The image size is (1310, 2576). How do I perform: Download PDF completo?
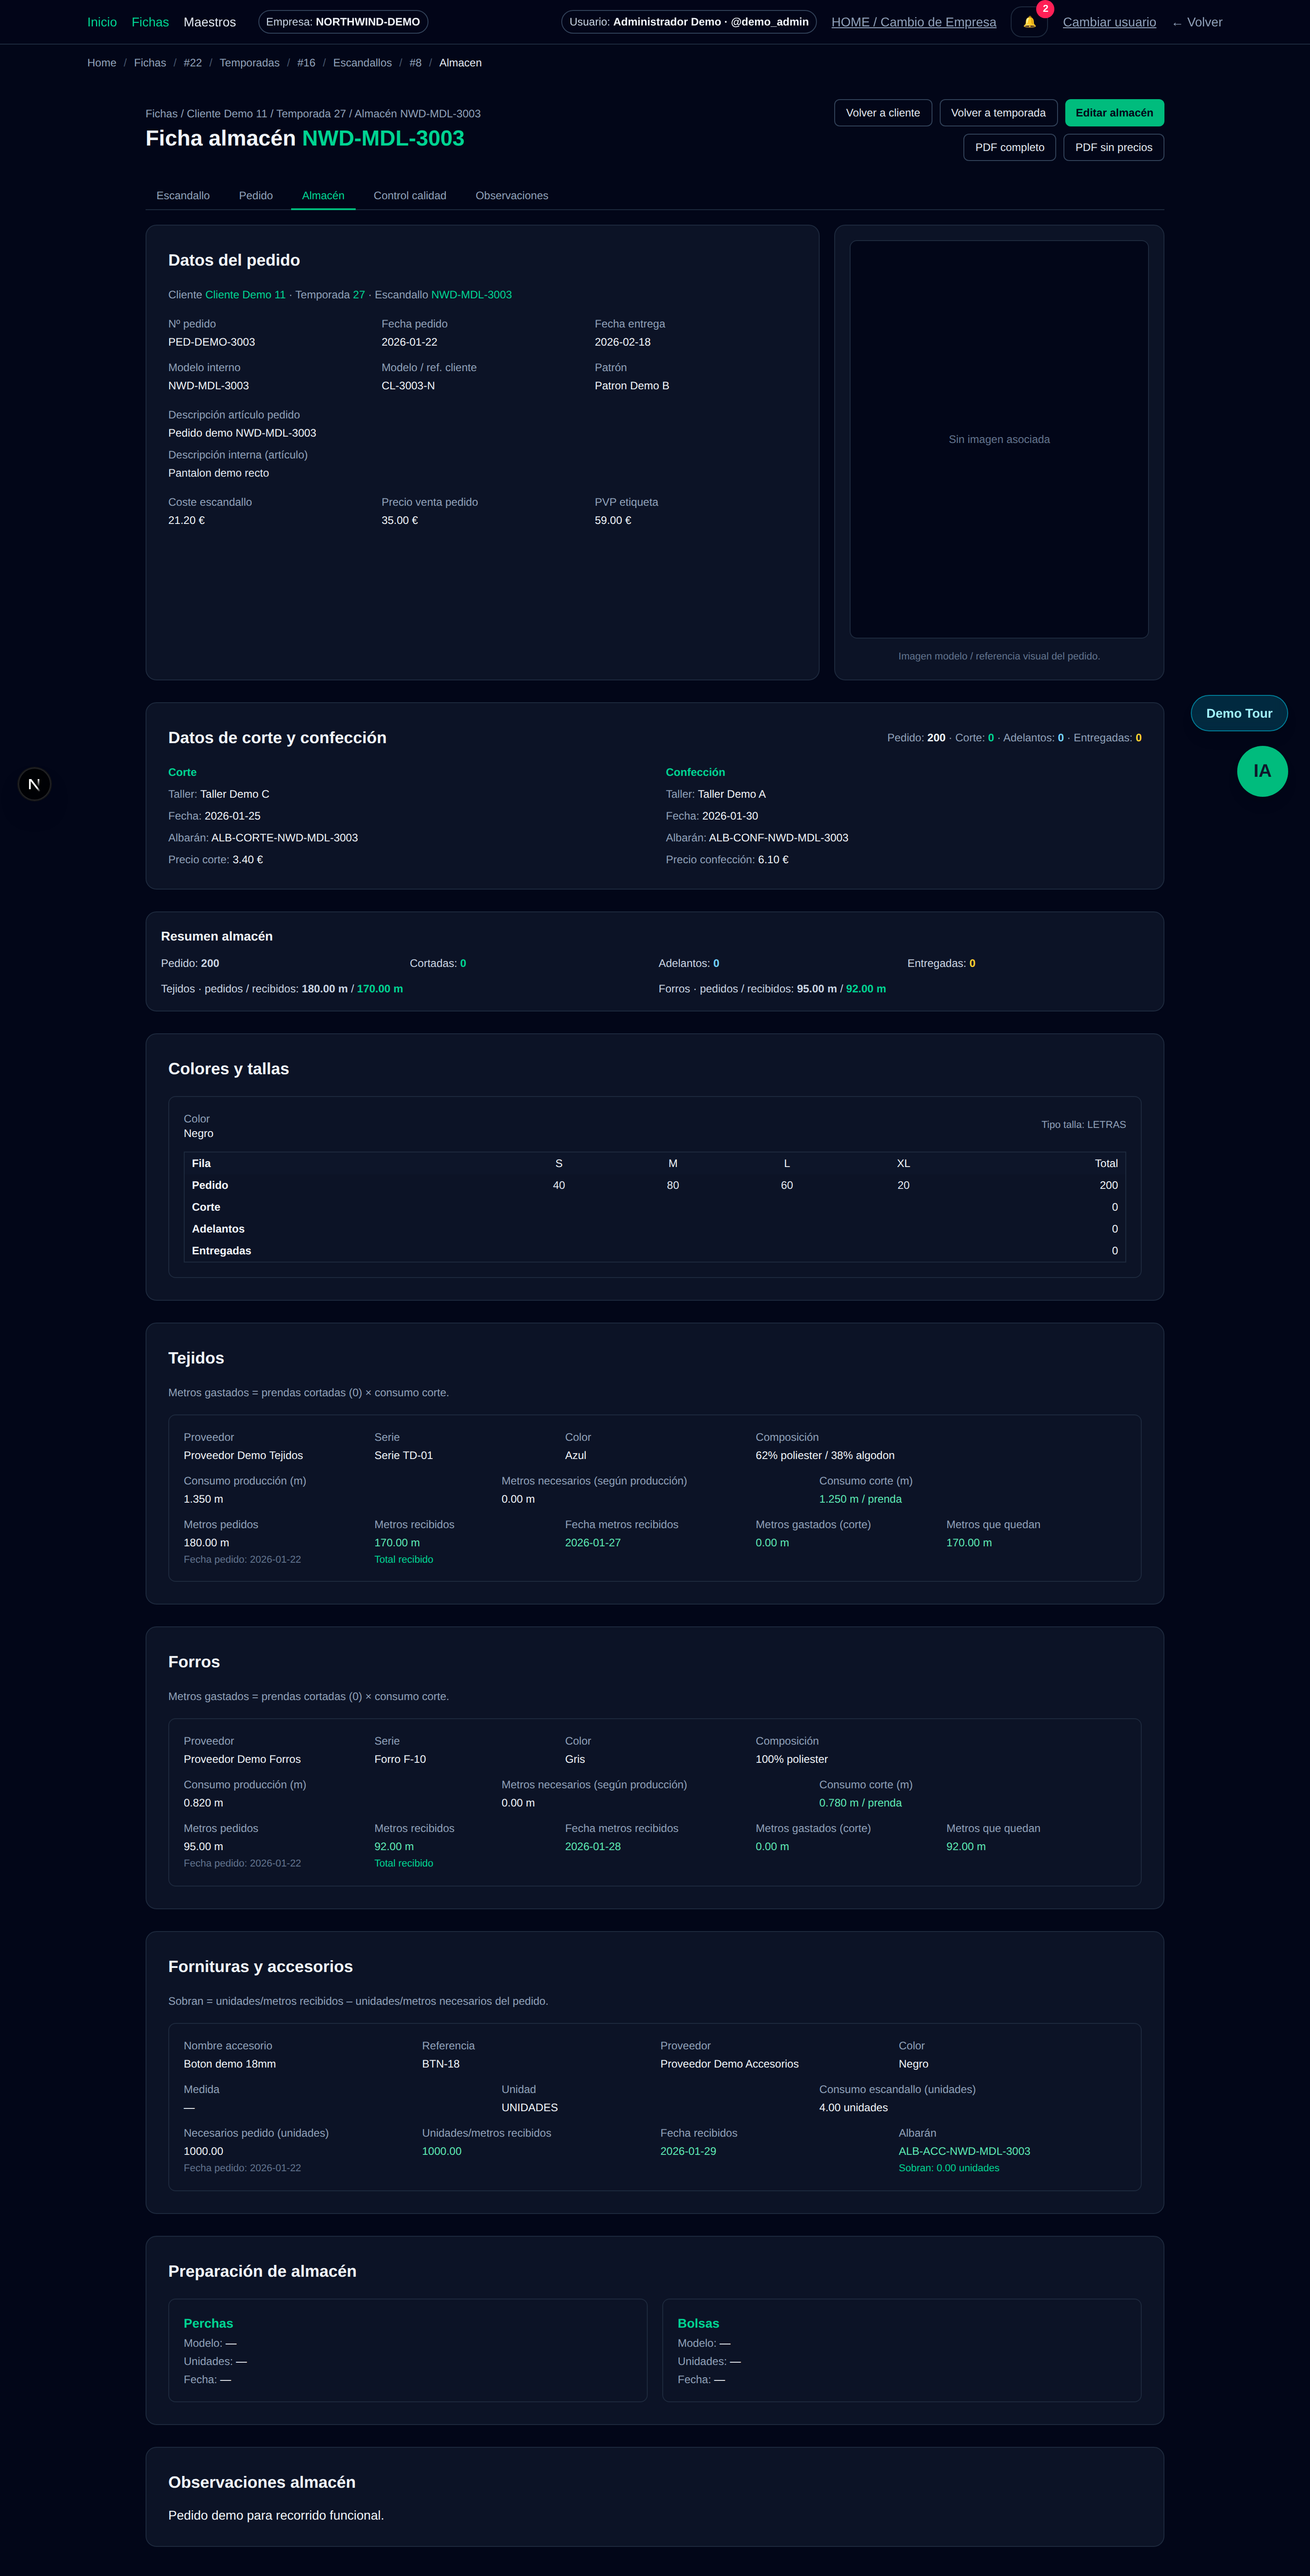(x=1009, y=147)
